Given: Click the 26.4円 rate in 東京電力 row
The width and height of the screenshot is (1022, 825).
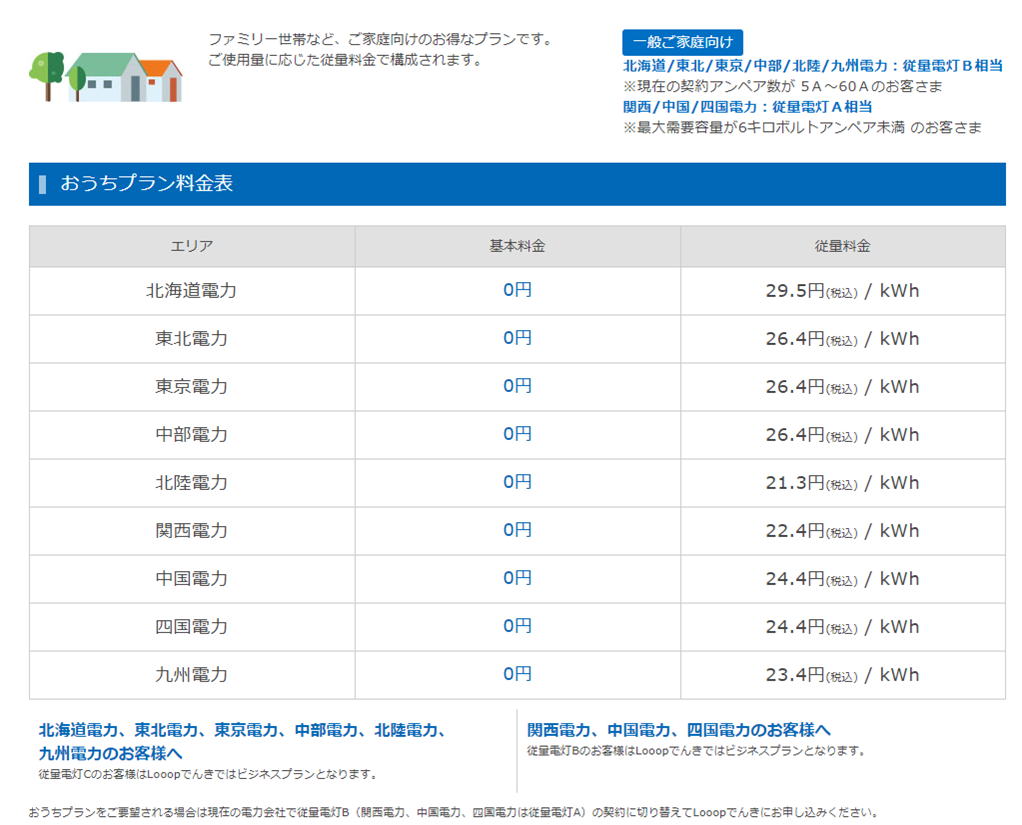Looking at the screenshot, I should tap(842, 386).
